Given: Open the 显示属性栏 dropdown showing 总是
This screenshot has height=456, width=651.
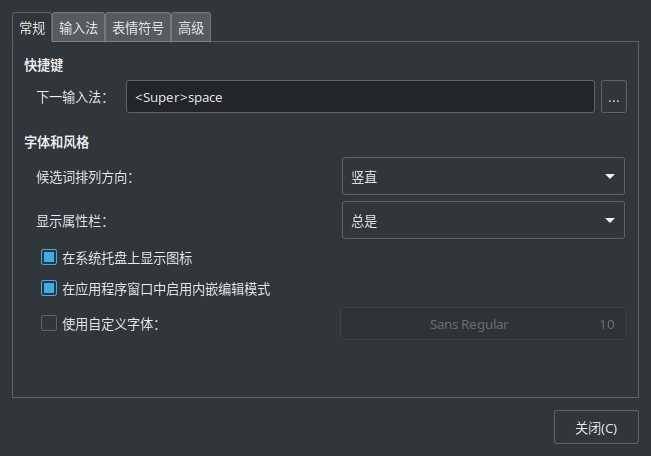Looking at the screenshot, I should tap(483, 220).
